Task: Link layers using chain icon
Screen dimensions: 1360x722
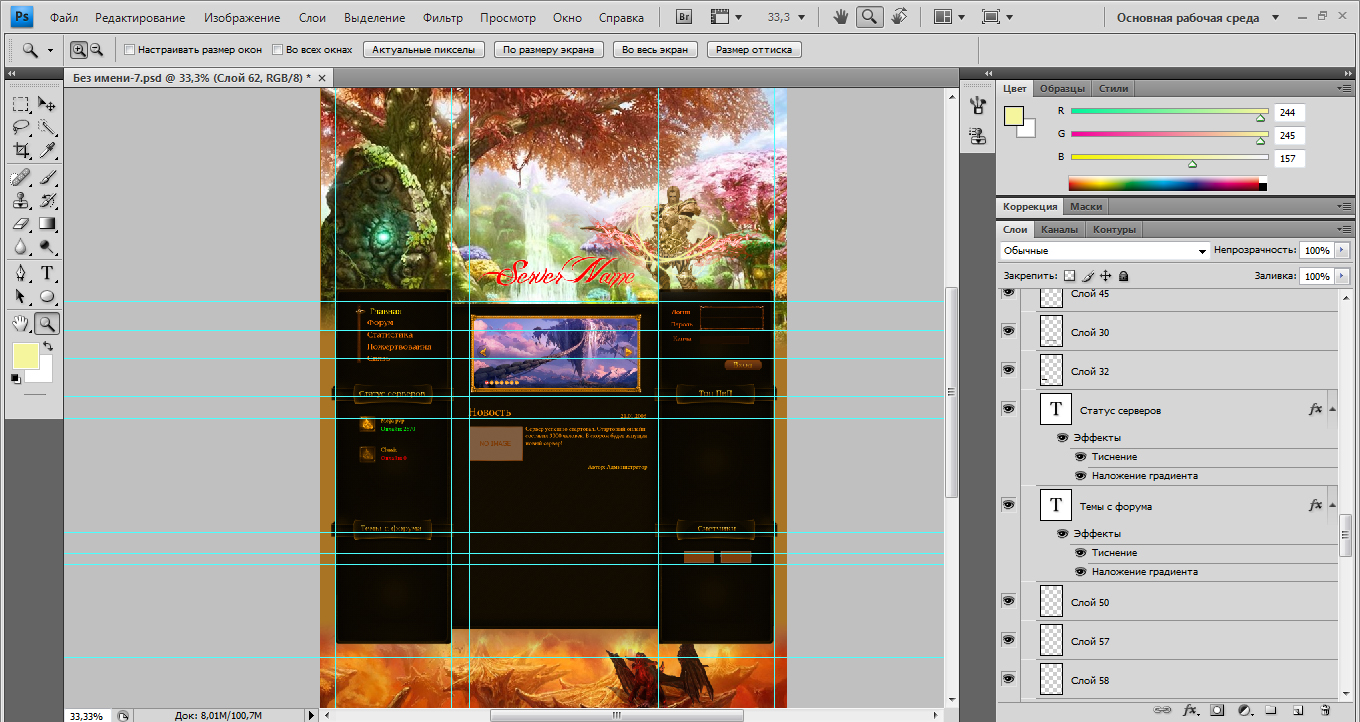Action: (x=1162, y=710)
